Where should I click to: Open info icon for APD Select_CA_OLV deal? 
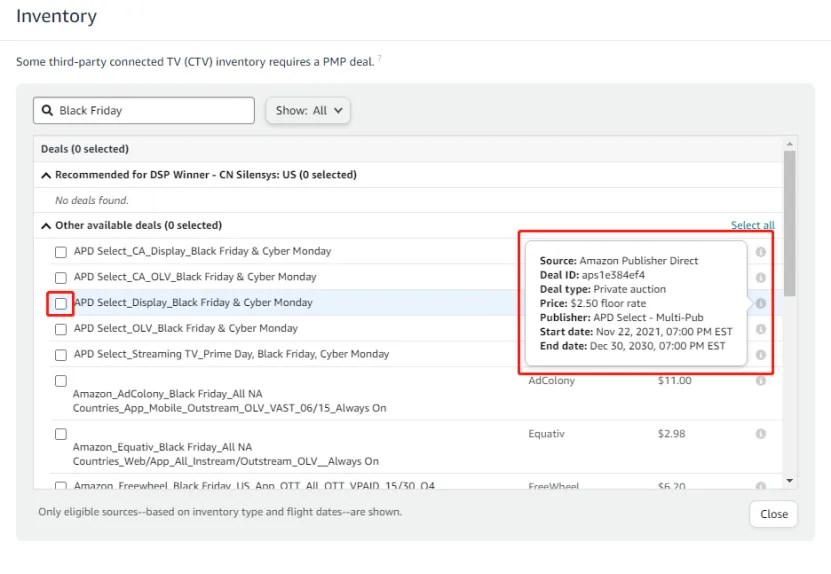761,278
